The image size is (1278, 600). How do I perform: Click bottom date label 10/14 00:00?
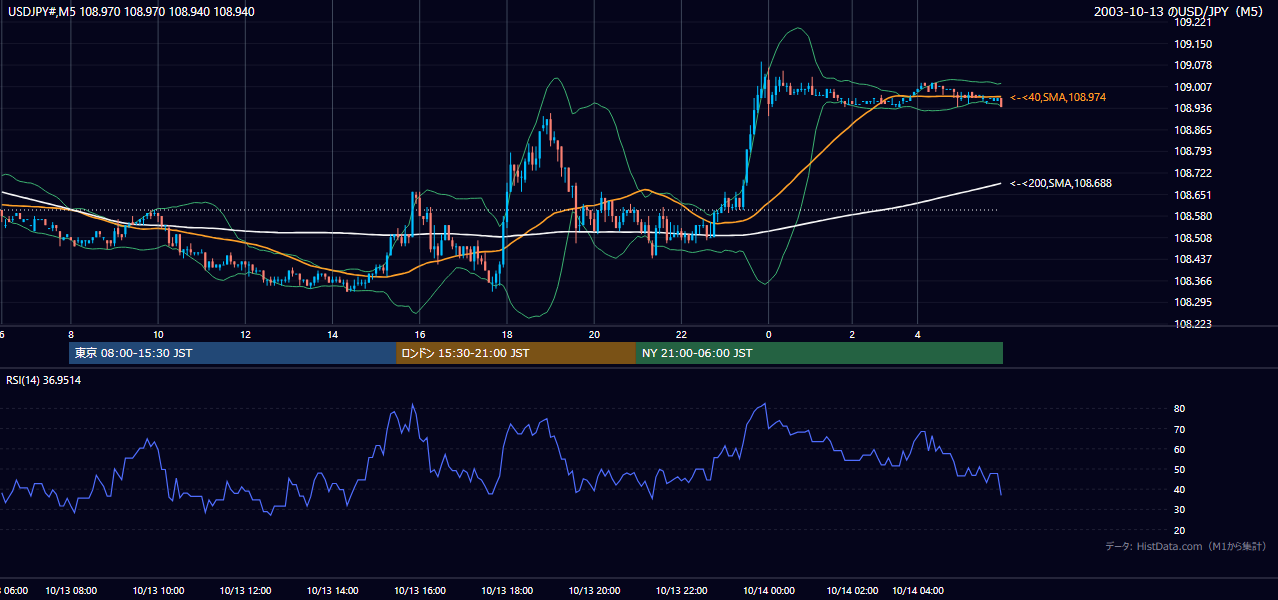pos(770,590)
